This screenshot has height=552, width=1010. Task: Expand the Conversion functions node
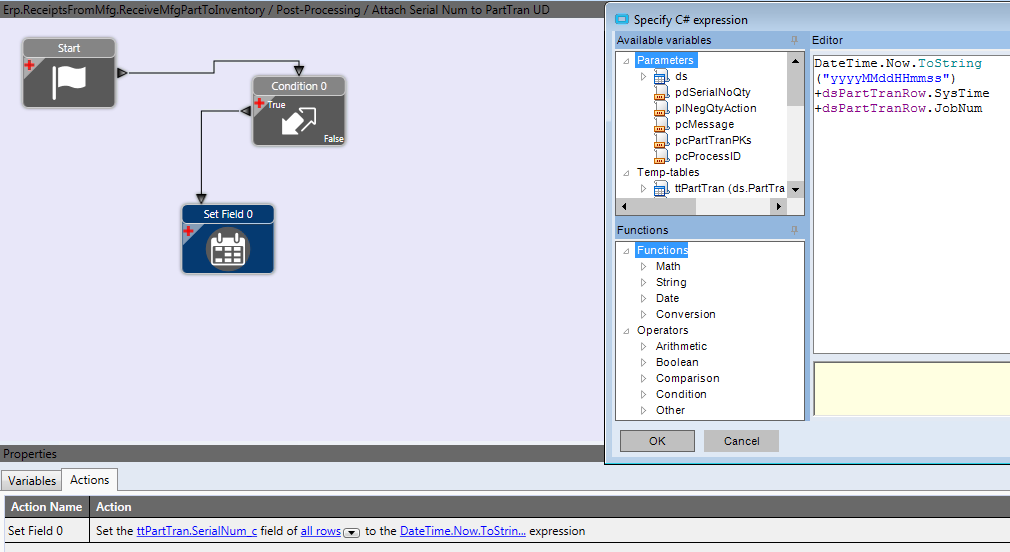pyautogui.click(x=643, y=314)
